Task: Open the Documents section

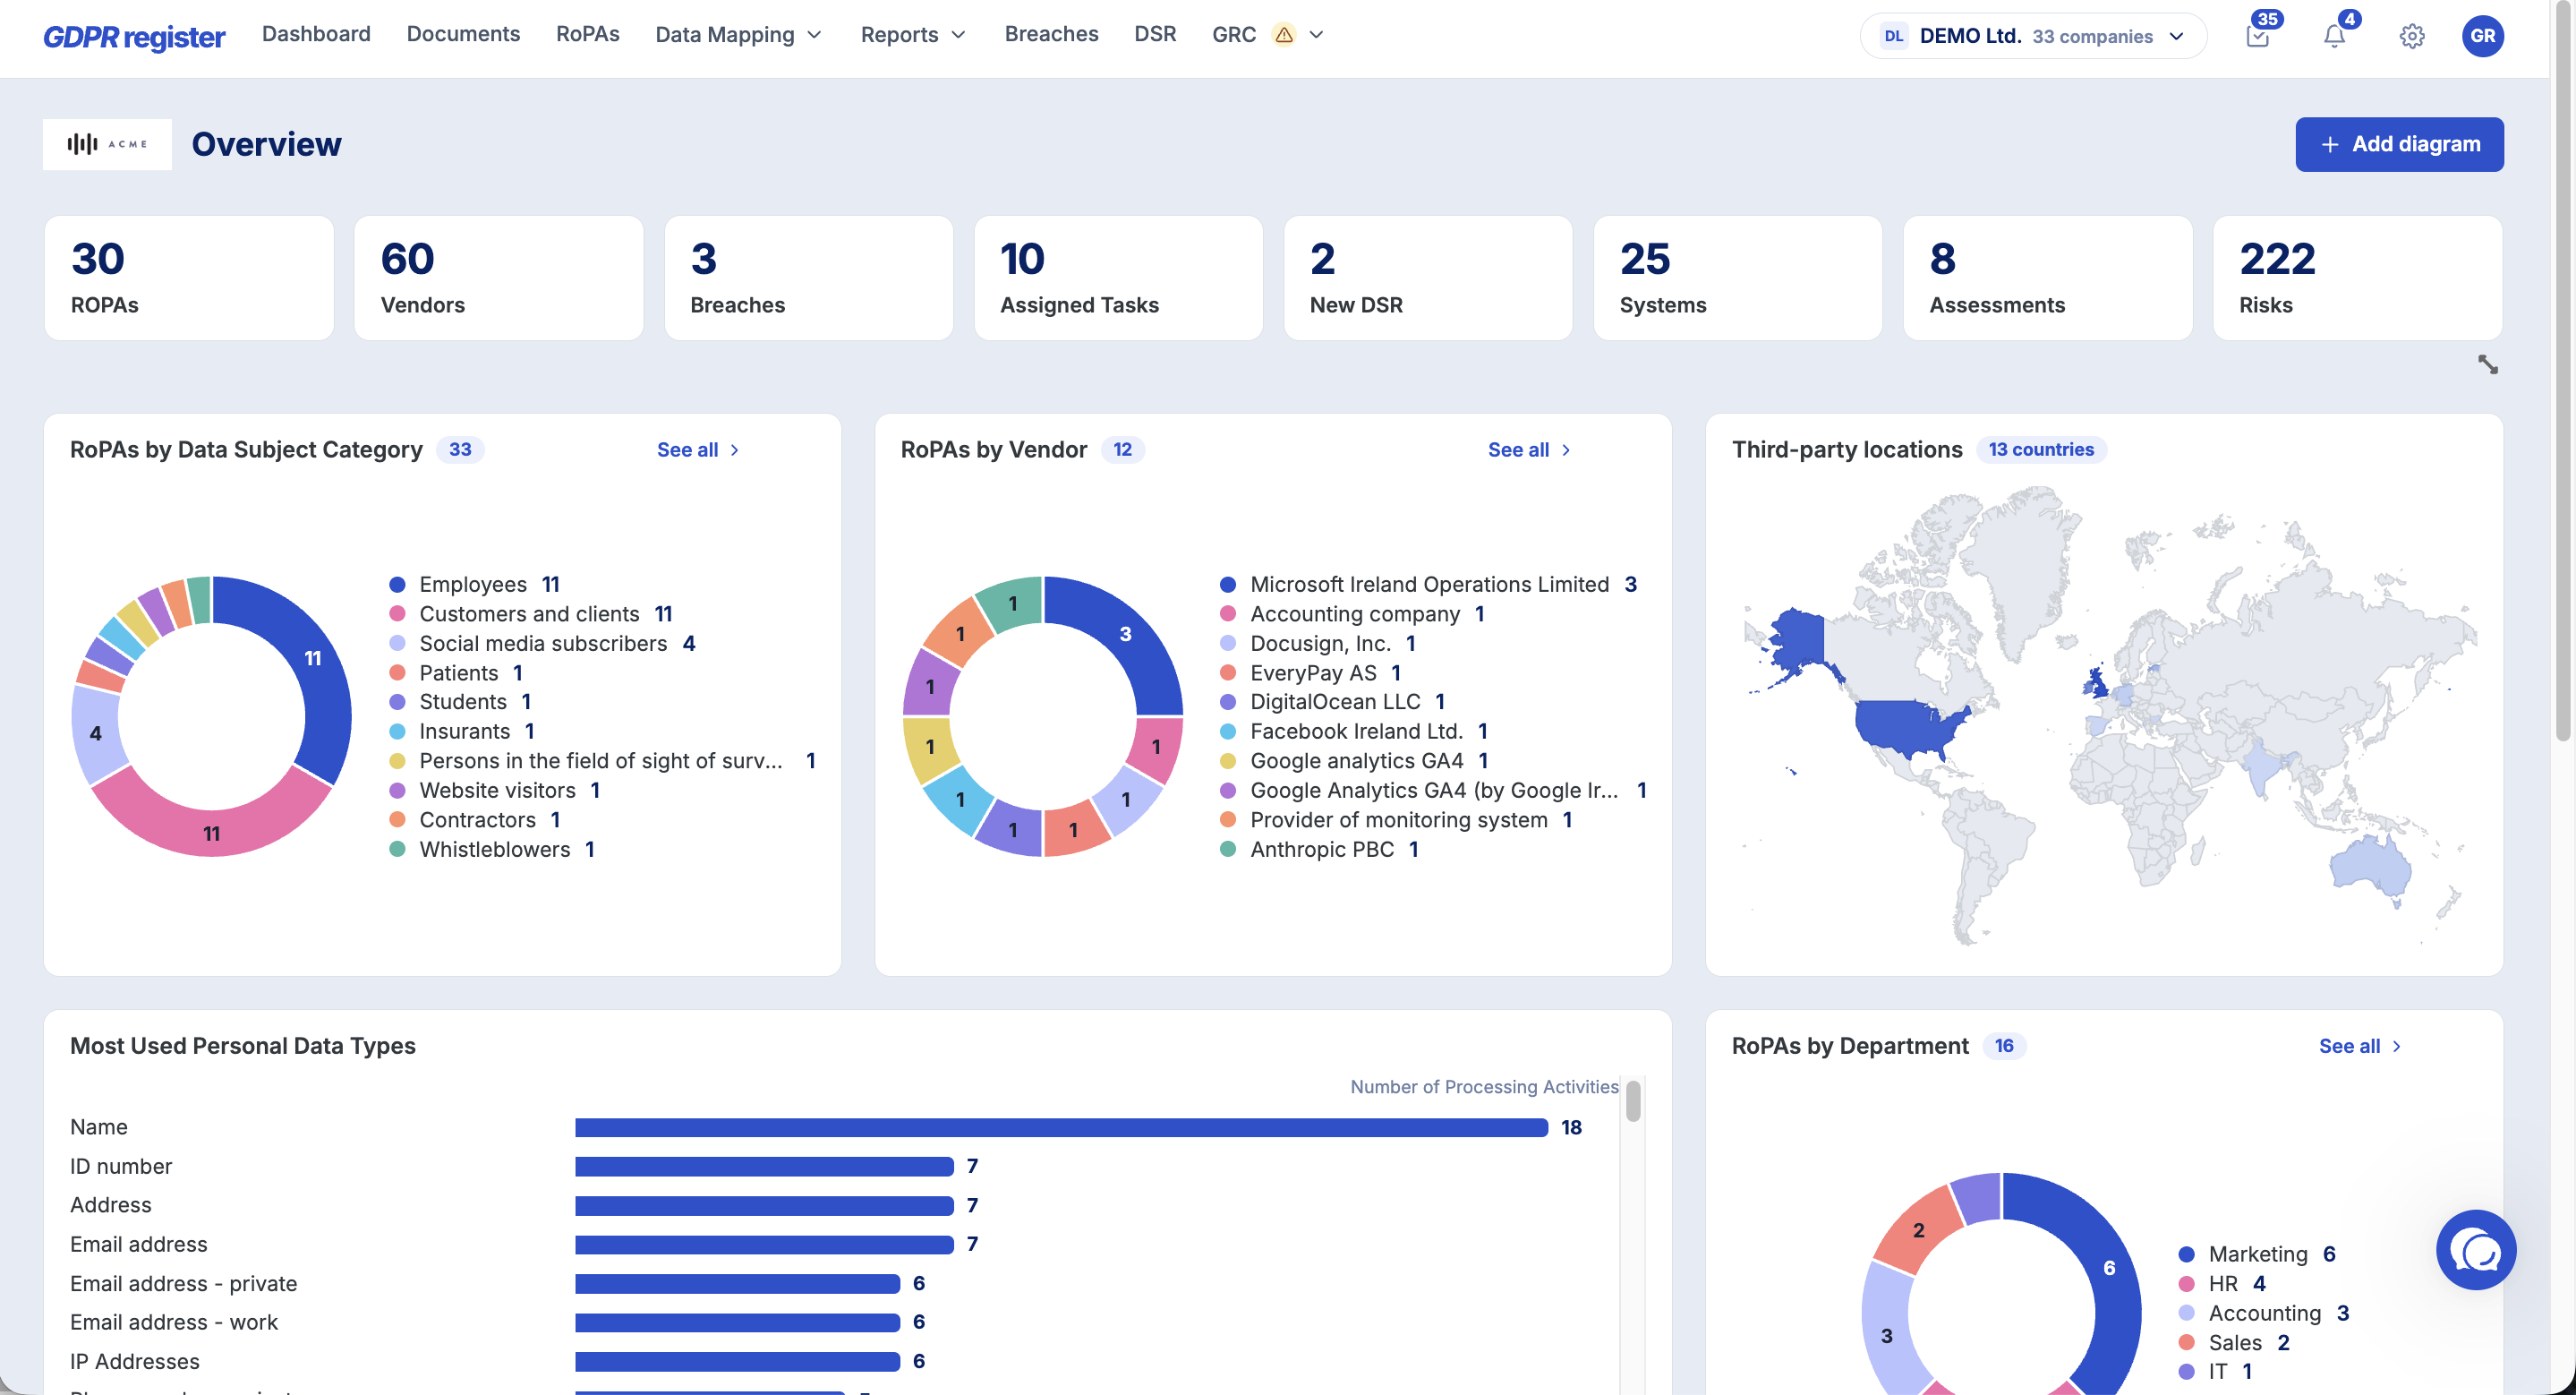Action: click(x=463, y=34)
